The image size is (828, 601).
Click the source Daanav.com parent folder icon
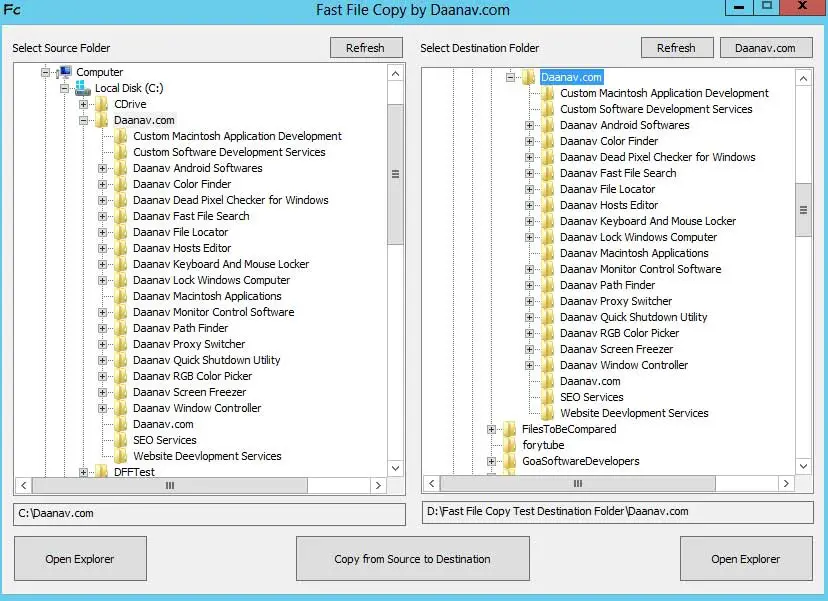(101, 120)
